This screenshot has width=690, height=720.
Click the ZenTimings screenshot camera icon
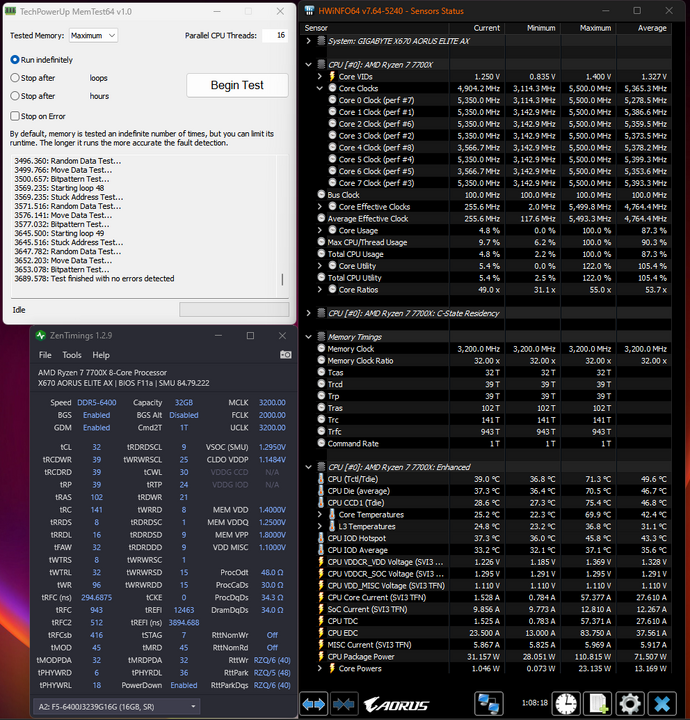(286, 354)
